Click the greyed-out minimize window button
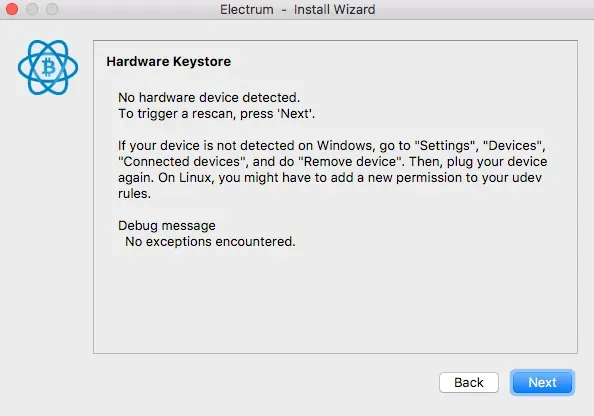 [x=32, y=9]
